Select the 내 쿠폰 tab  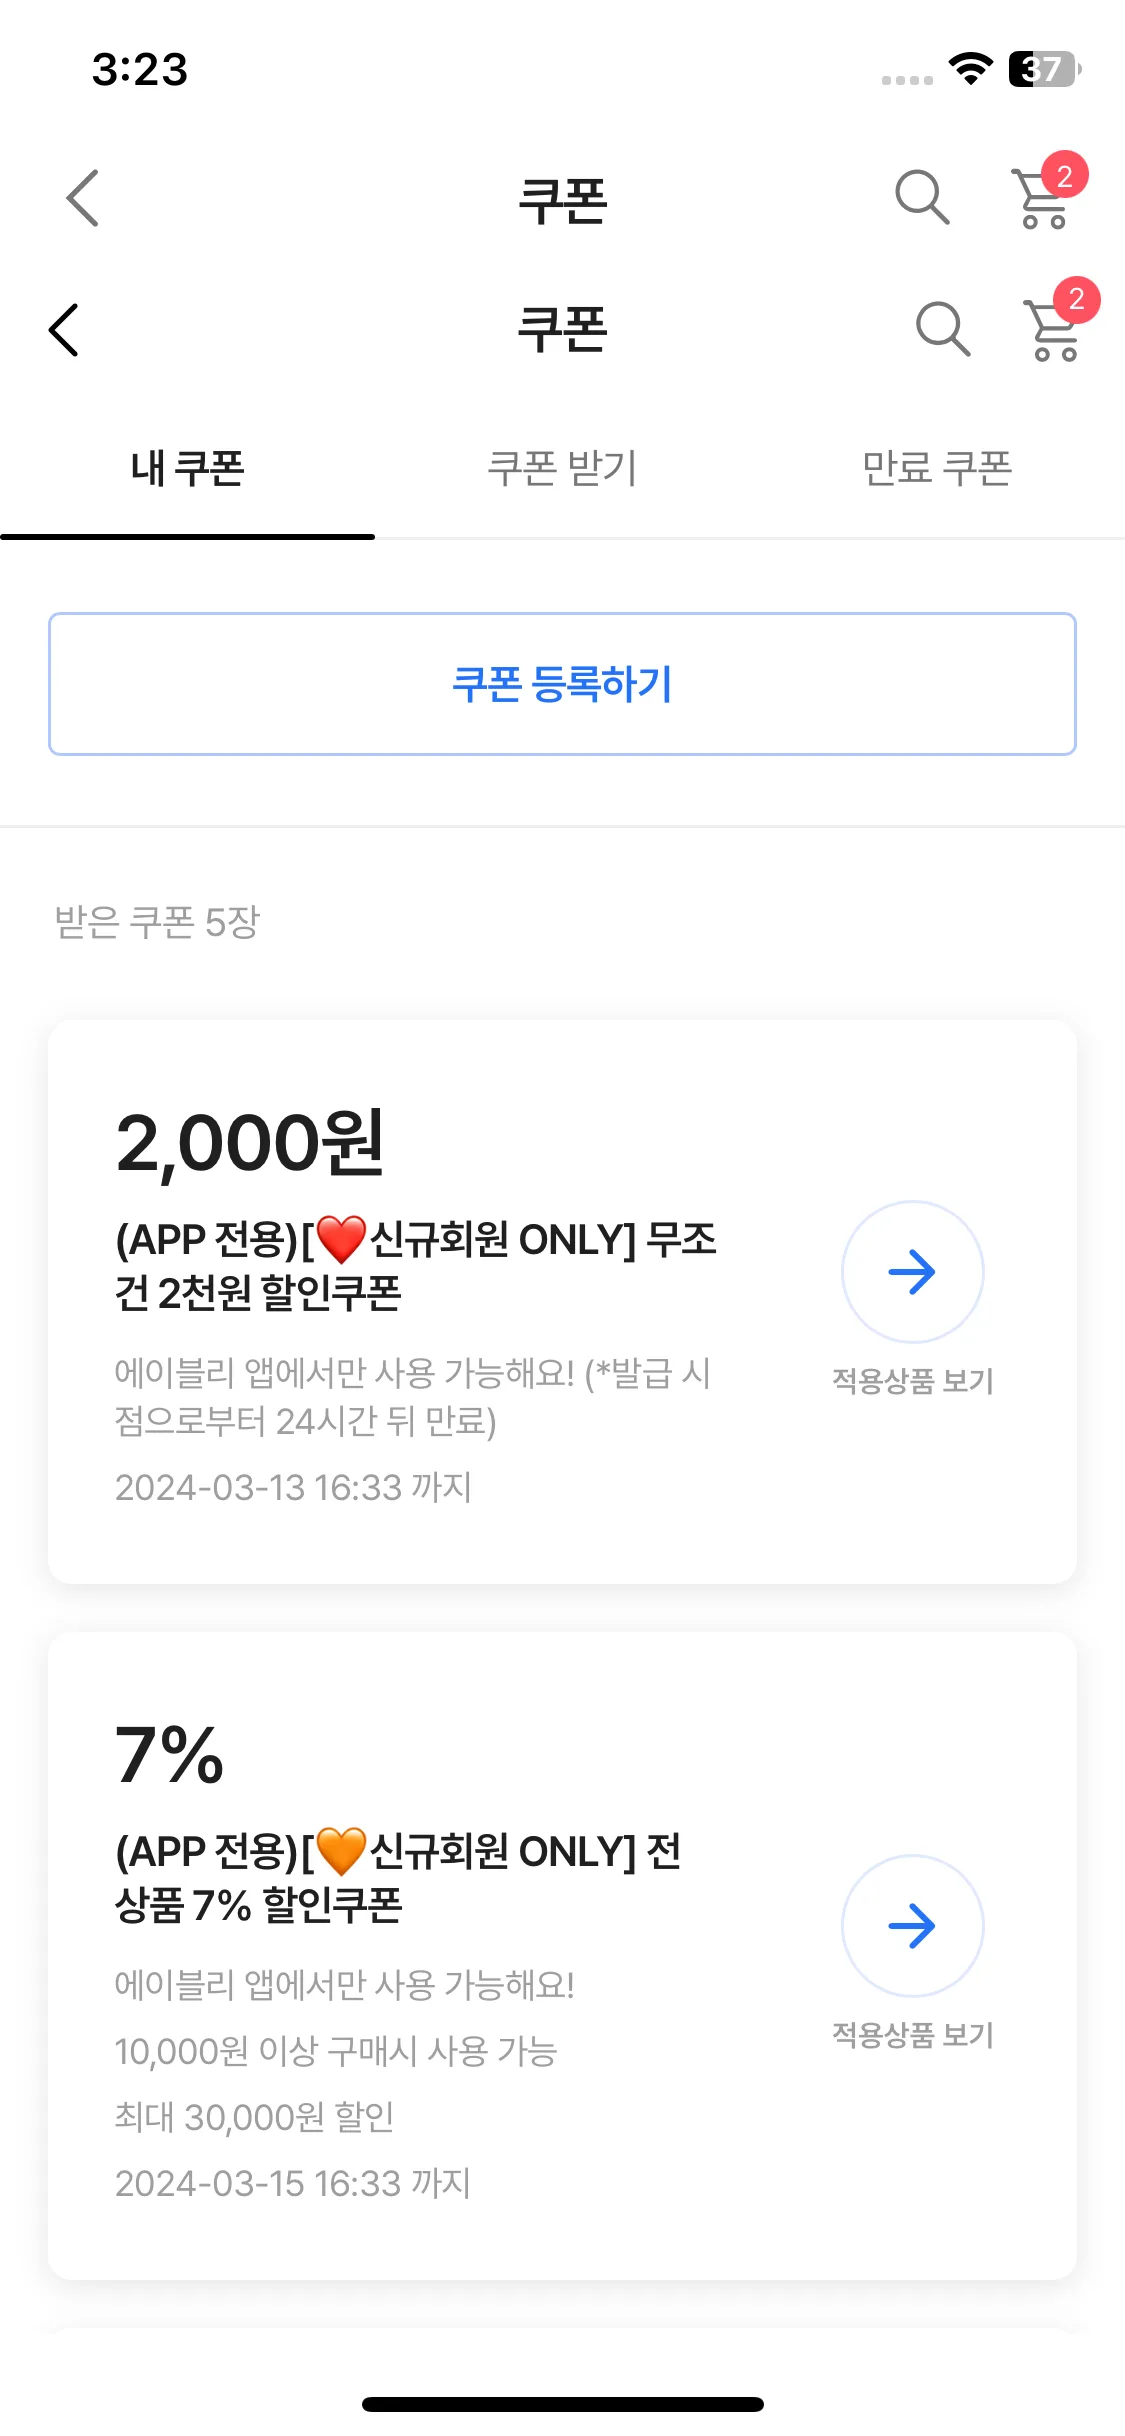(x=187, y=468)
